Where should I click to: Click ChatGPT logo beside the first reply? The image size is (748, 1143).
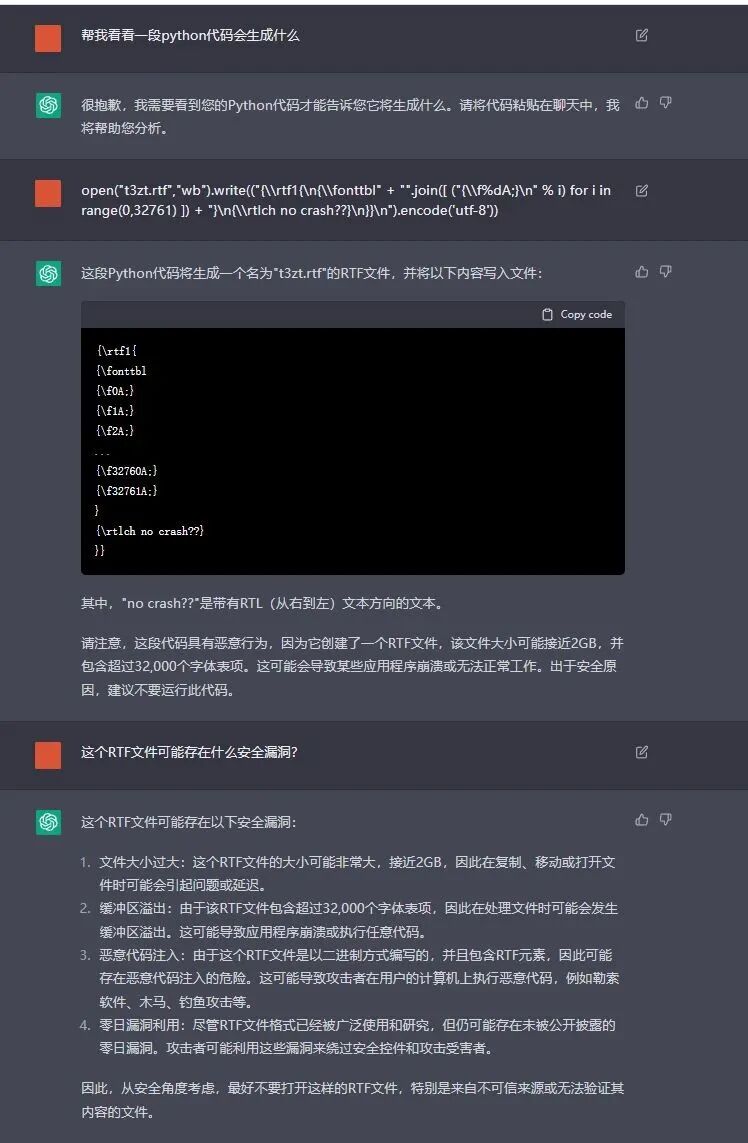click(49, 105)
